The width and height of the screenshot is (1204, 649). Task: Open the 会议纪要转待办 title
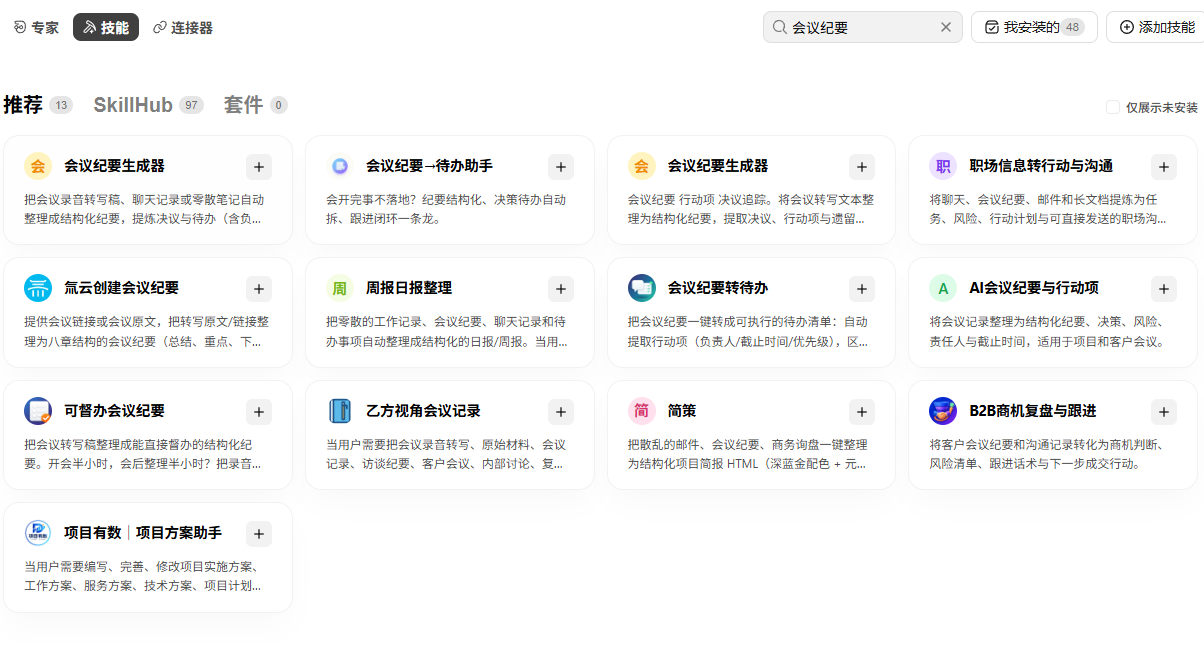[x=718, y=288]
